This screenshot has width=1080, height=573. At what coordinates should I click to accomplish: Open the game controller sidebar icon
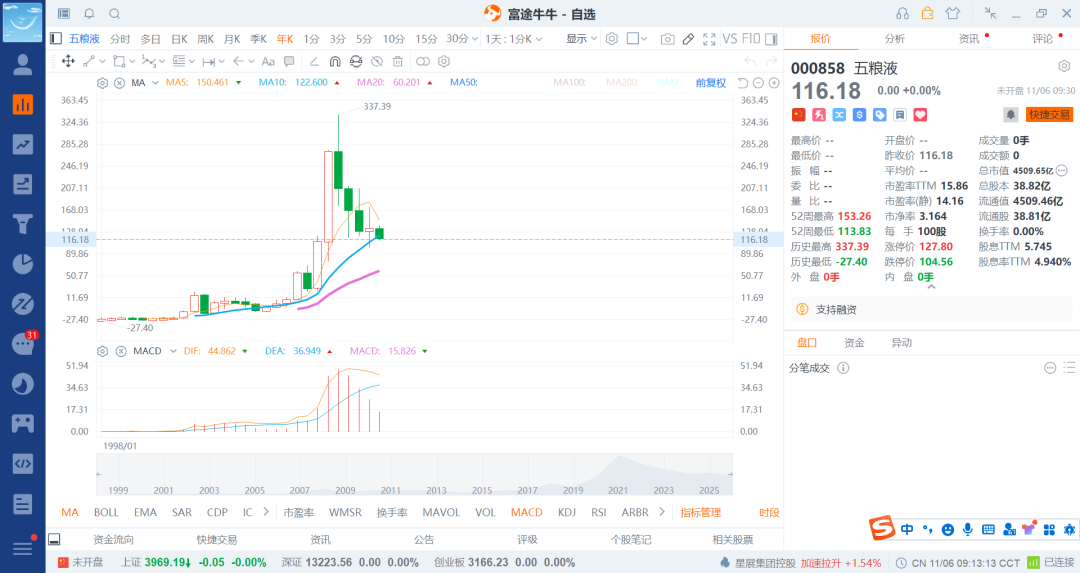coord(23,424)
